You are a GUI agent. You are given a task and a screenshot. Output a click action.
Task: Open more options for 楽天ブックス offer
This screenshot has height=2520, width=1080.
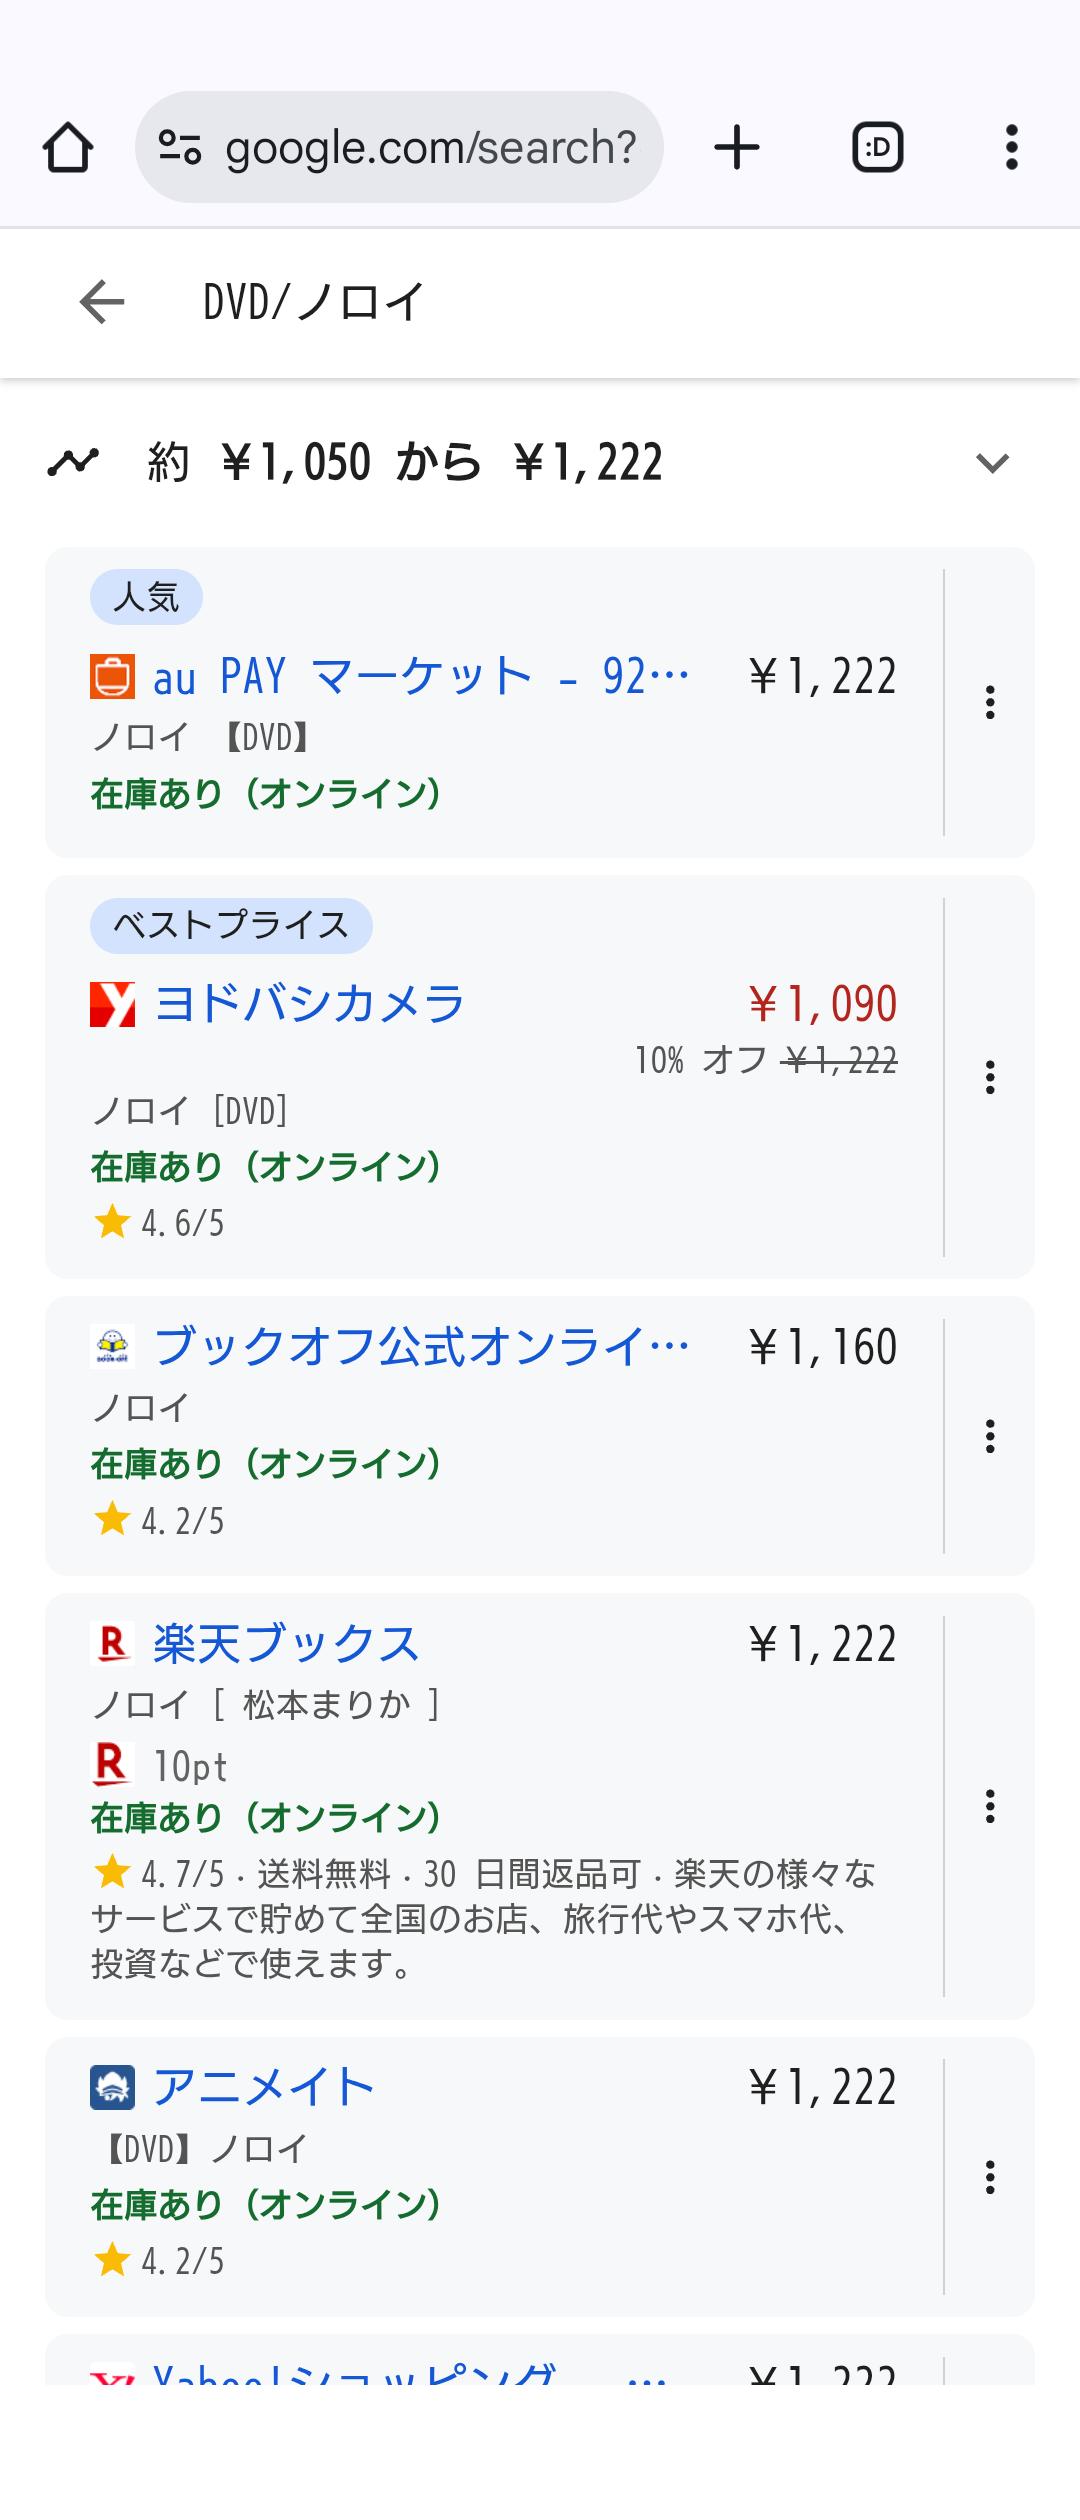pyautogui.click(x=990, y=1806)
